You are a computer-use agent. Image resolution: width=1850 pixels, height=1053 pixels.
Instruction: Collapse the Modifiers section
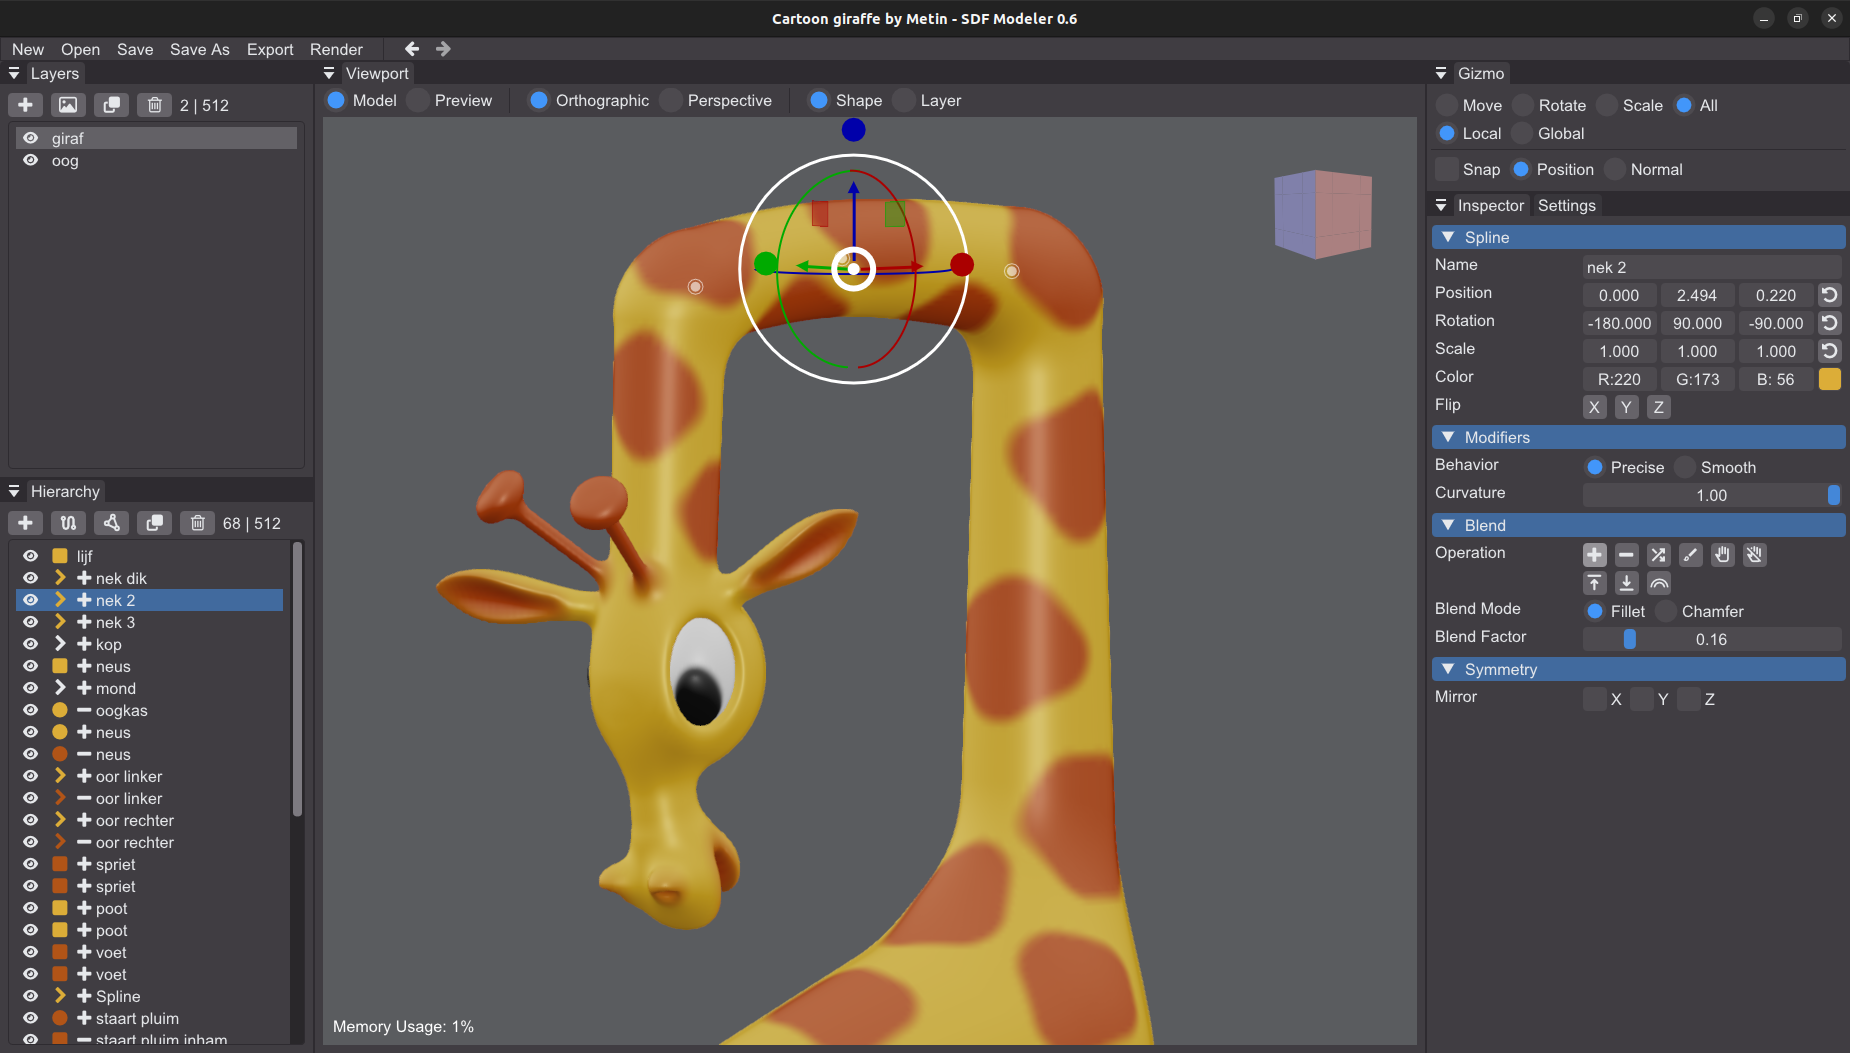[1448, 437]
